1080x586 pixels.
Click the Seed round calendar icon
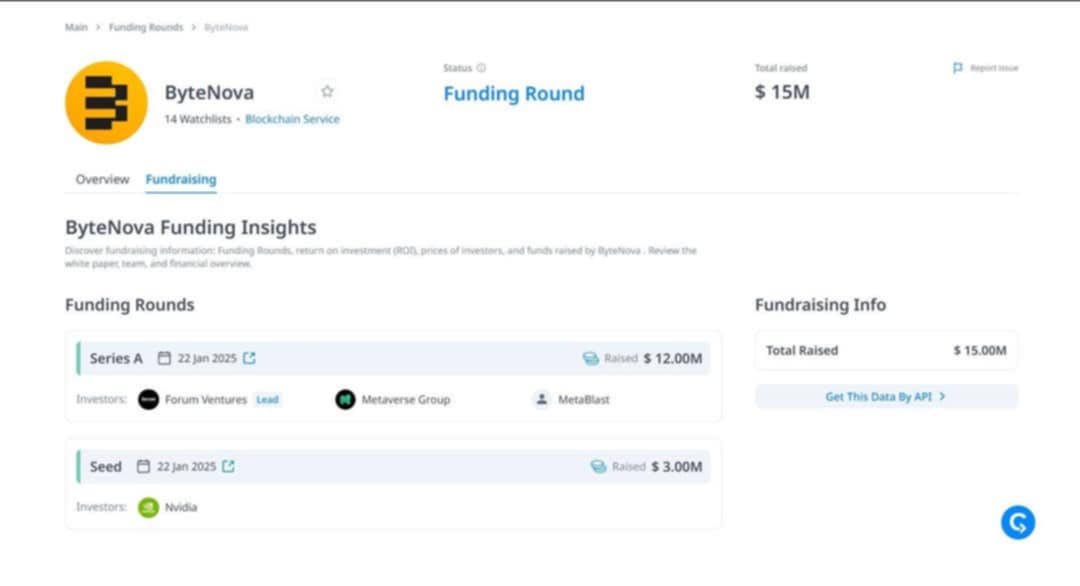pos(143,466)
